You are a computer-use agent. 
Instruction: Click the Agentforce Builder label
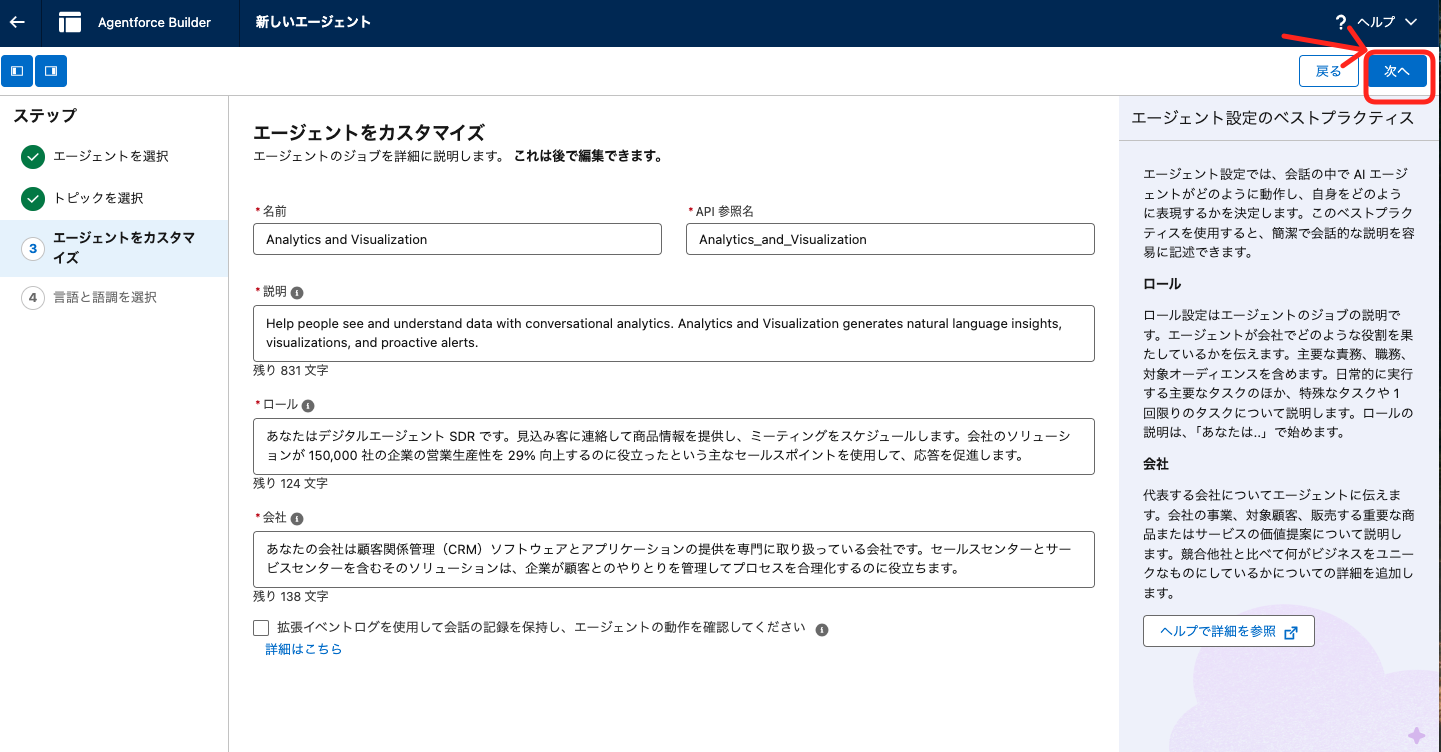pos(154,22)
